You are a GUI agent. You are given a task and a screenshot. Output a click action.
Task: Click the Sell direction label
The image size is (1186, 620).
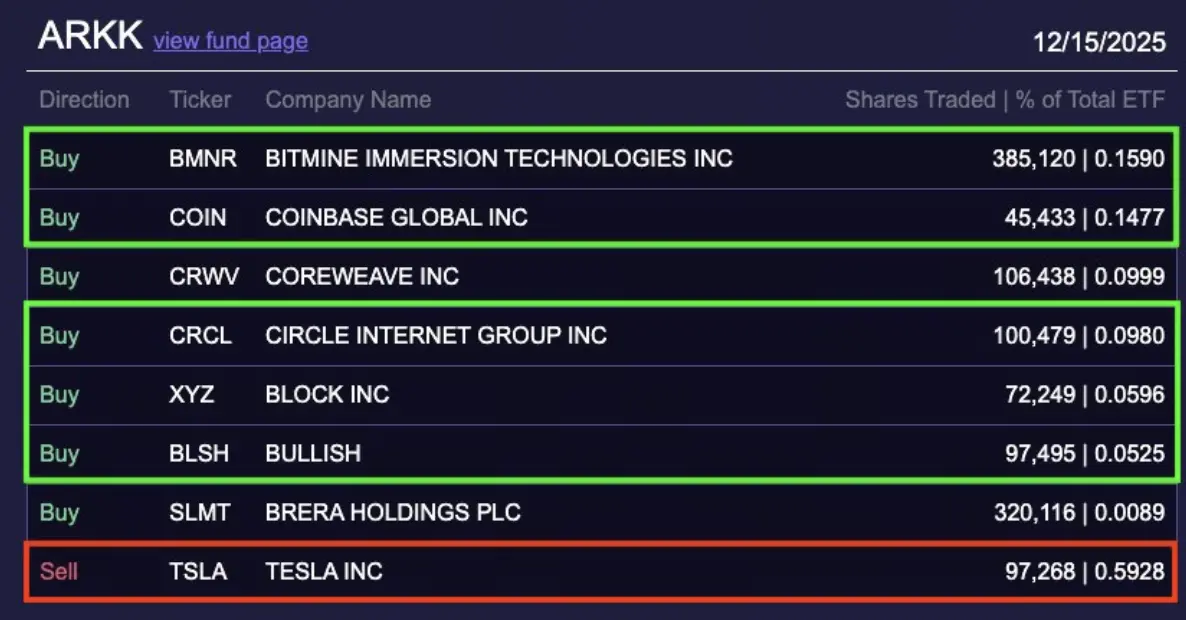58,571
